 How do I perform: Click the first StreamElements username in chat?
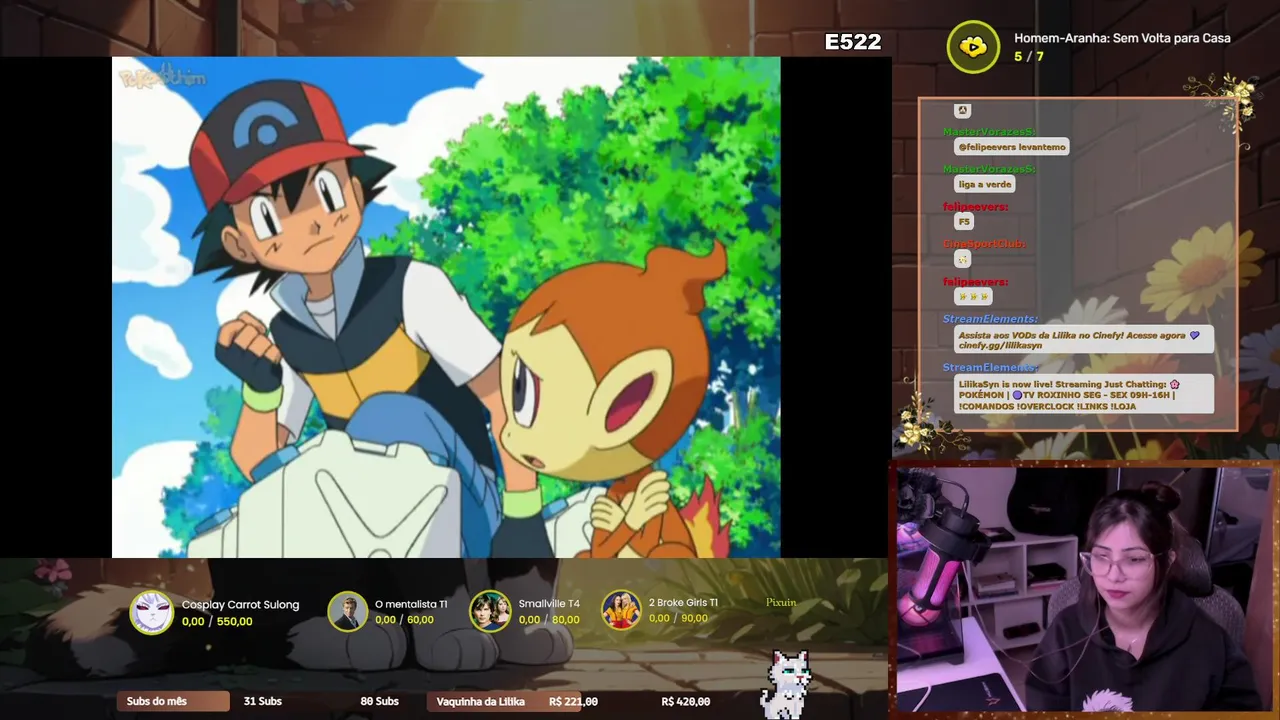tap(990, 319)
